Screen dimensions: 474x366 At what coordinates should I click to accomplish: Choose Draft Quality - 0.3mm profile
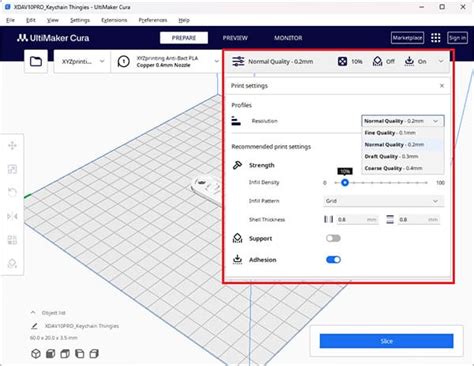coord(403,156)
